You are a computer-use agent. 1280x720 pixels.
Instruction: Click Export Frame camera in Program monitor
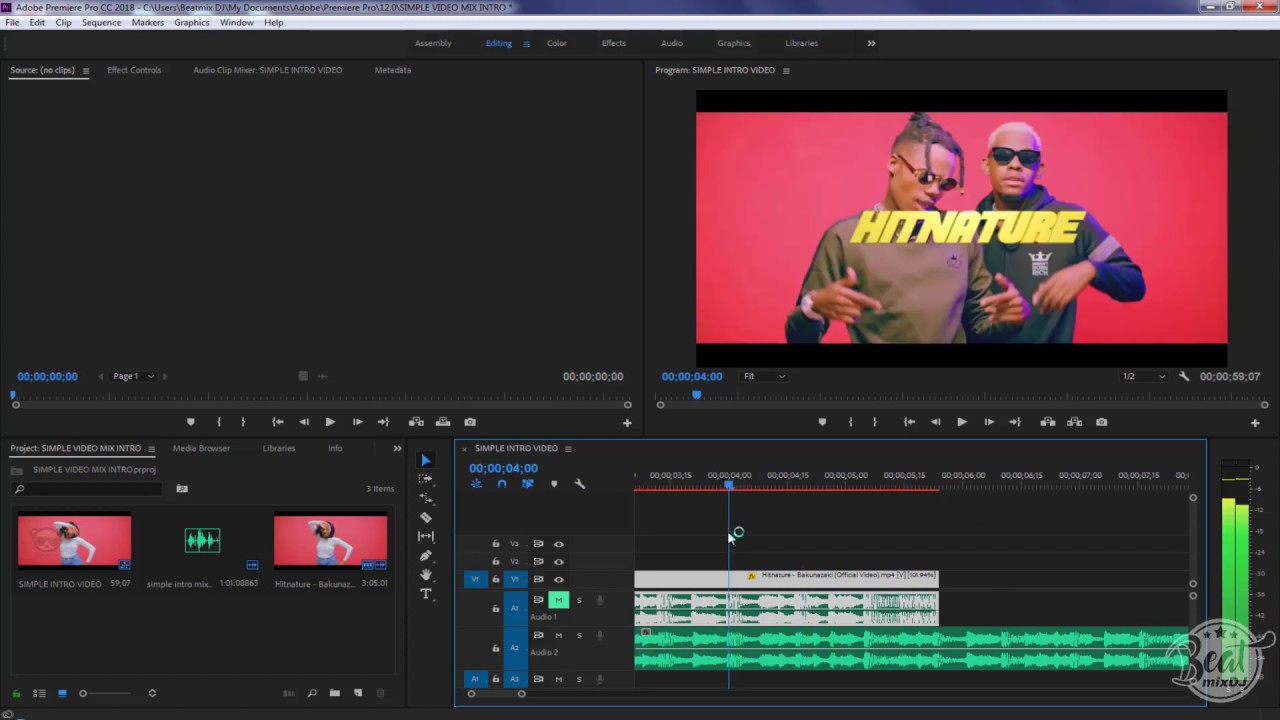pos(1101,422)
